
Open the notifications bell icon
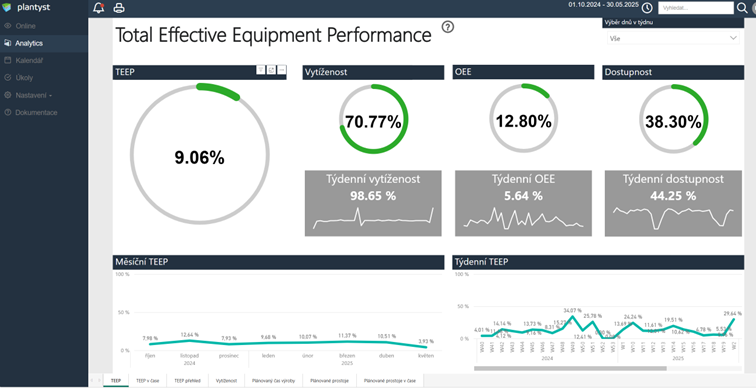(x=98, y=8)
